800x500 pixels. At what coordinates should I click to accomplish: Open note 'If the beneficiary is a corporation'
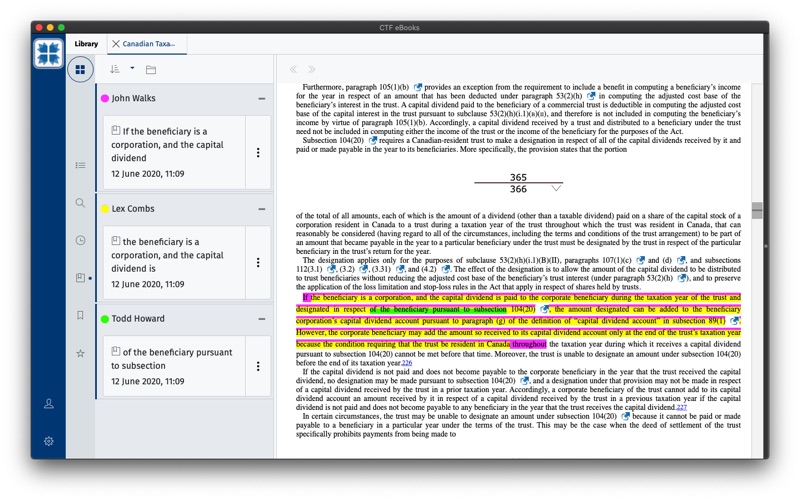[x=174, y=153]
